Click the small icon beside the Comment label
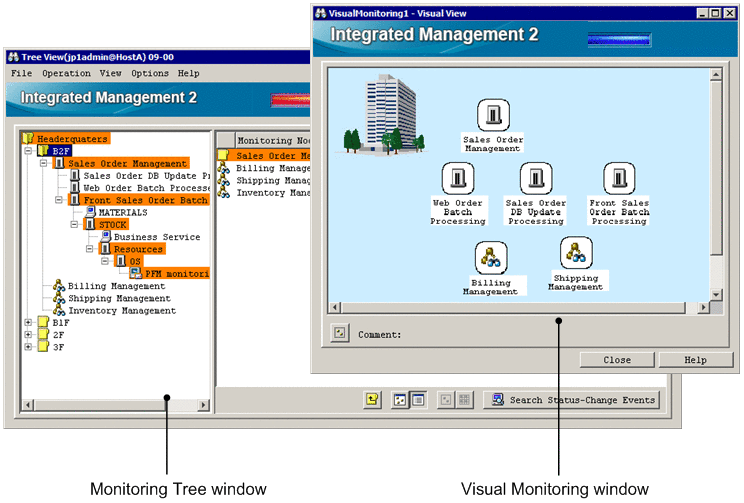The height and width of the screenshot is (503, 744). 340,334
